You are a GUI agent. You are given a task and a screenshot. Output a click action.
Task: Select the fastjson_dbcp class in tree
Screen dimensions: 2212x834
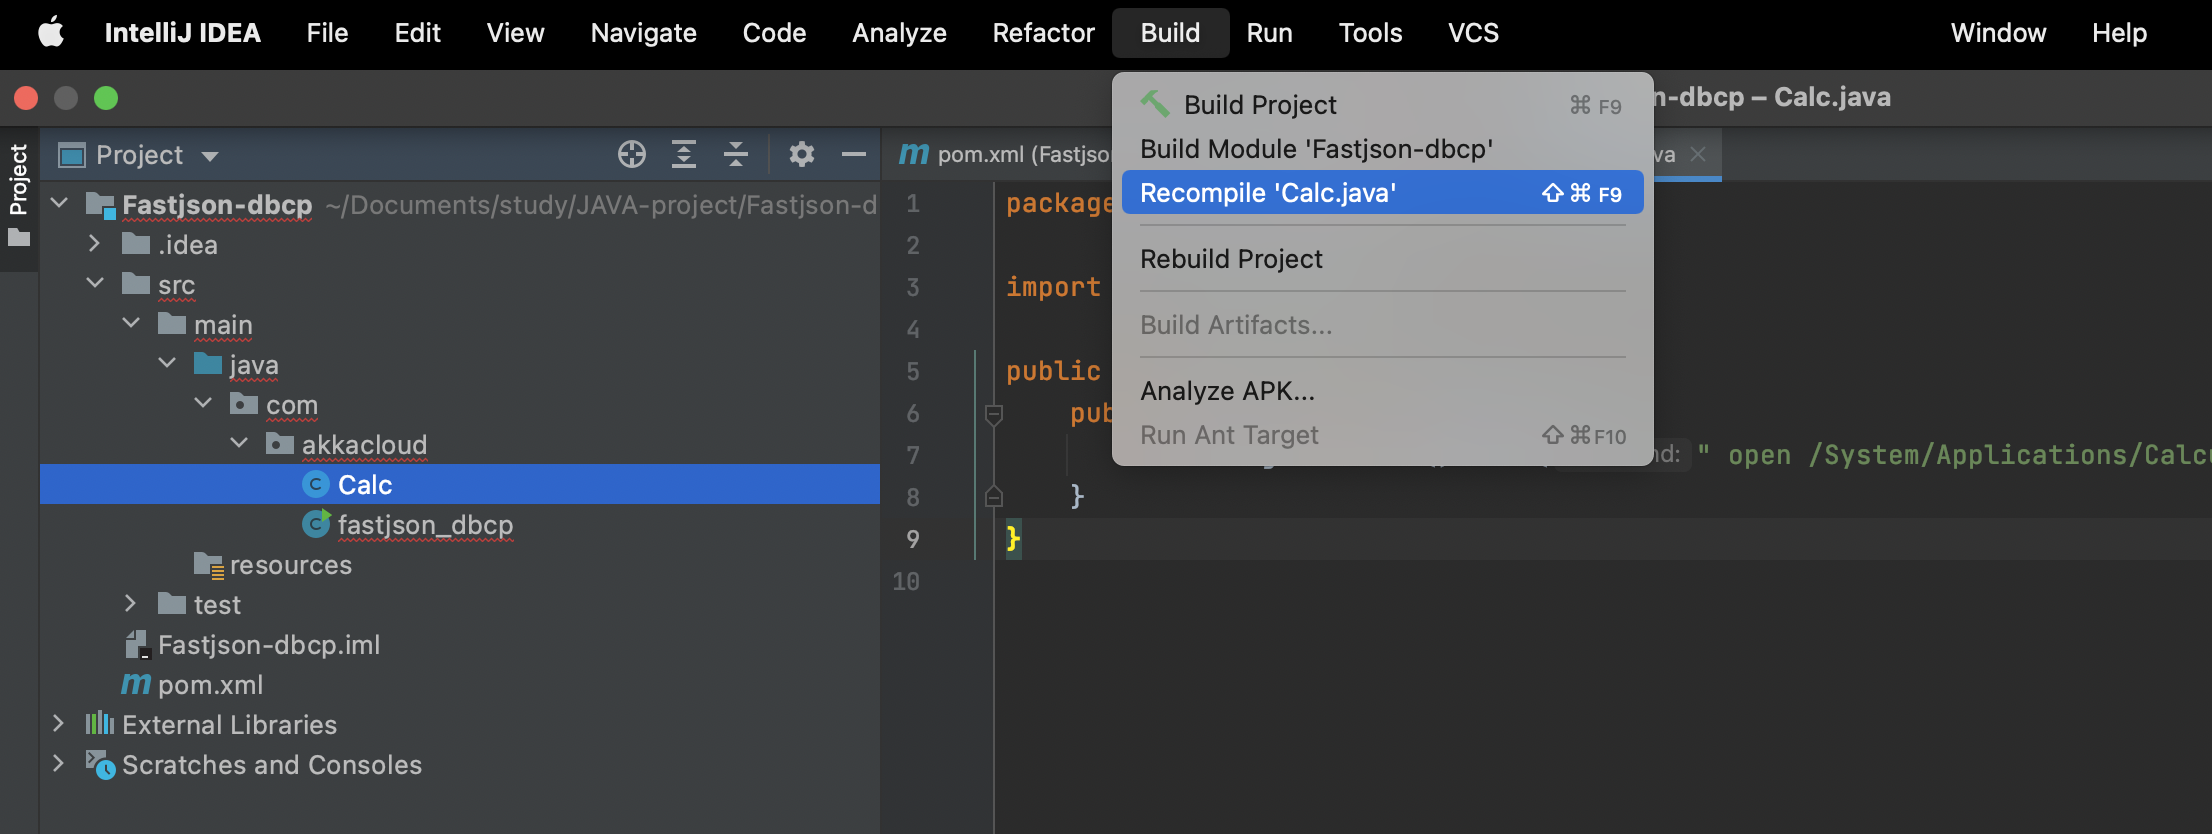425,524
